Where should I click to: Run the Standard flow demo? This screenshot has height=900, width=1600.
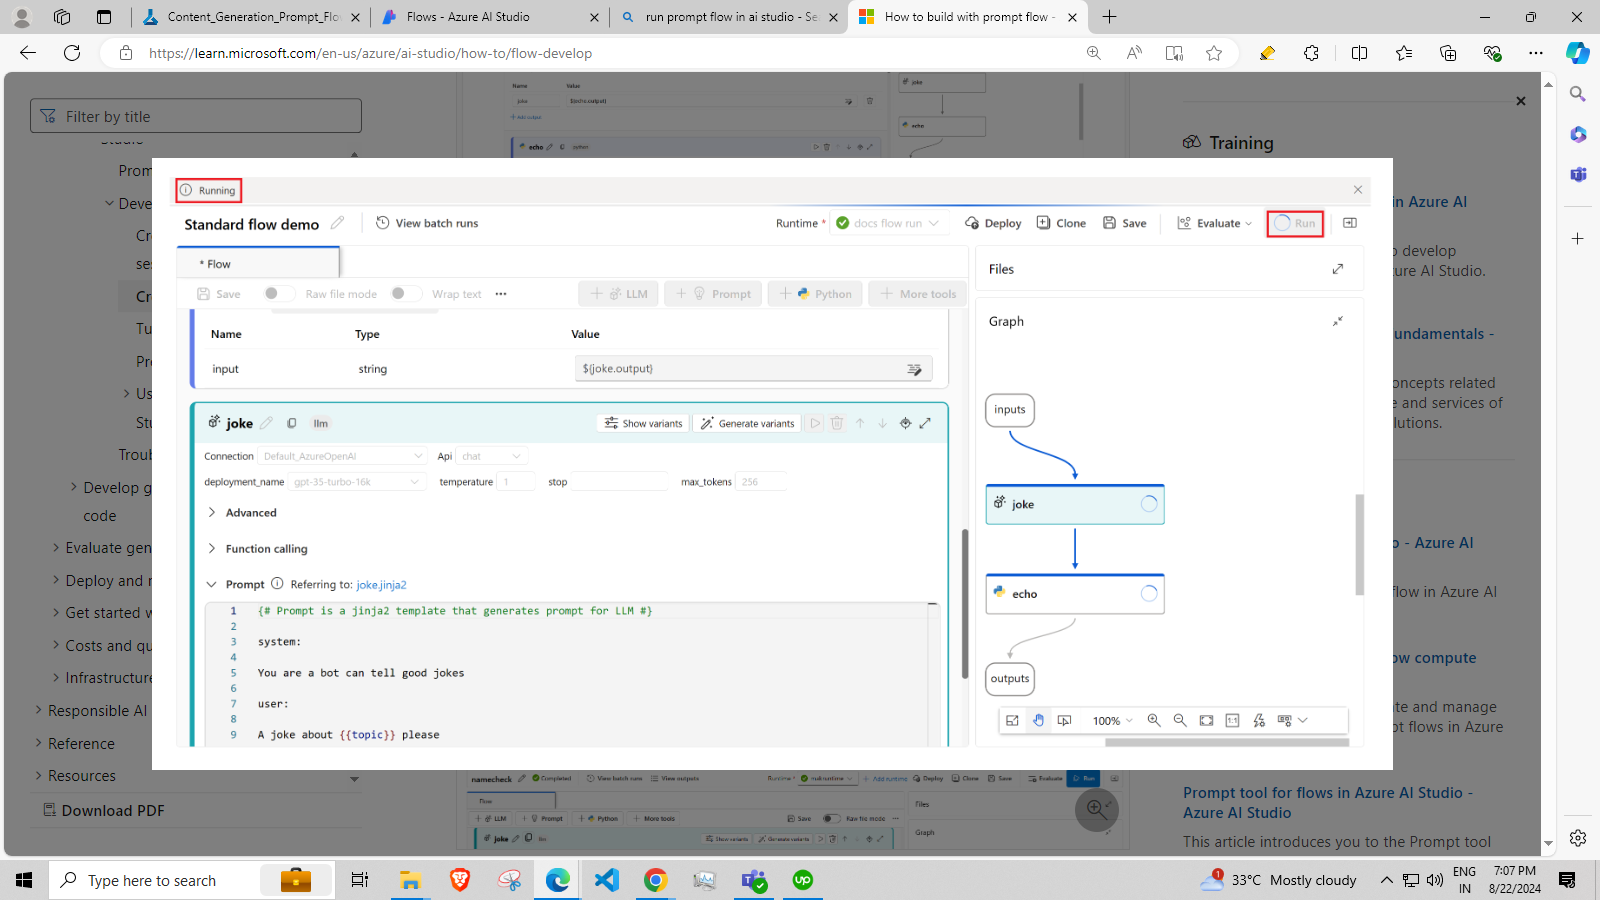(x=1295, y=223)
